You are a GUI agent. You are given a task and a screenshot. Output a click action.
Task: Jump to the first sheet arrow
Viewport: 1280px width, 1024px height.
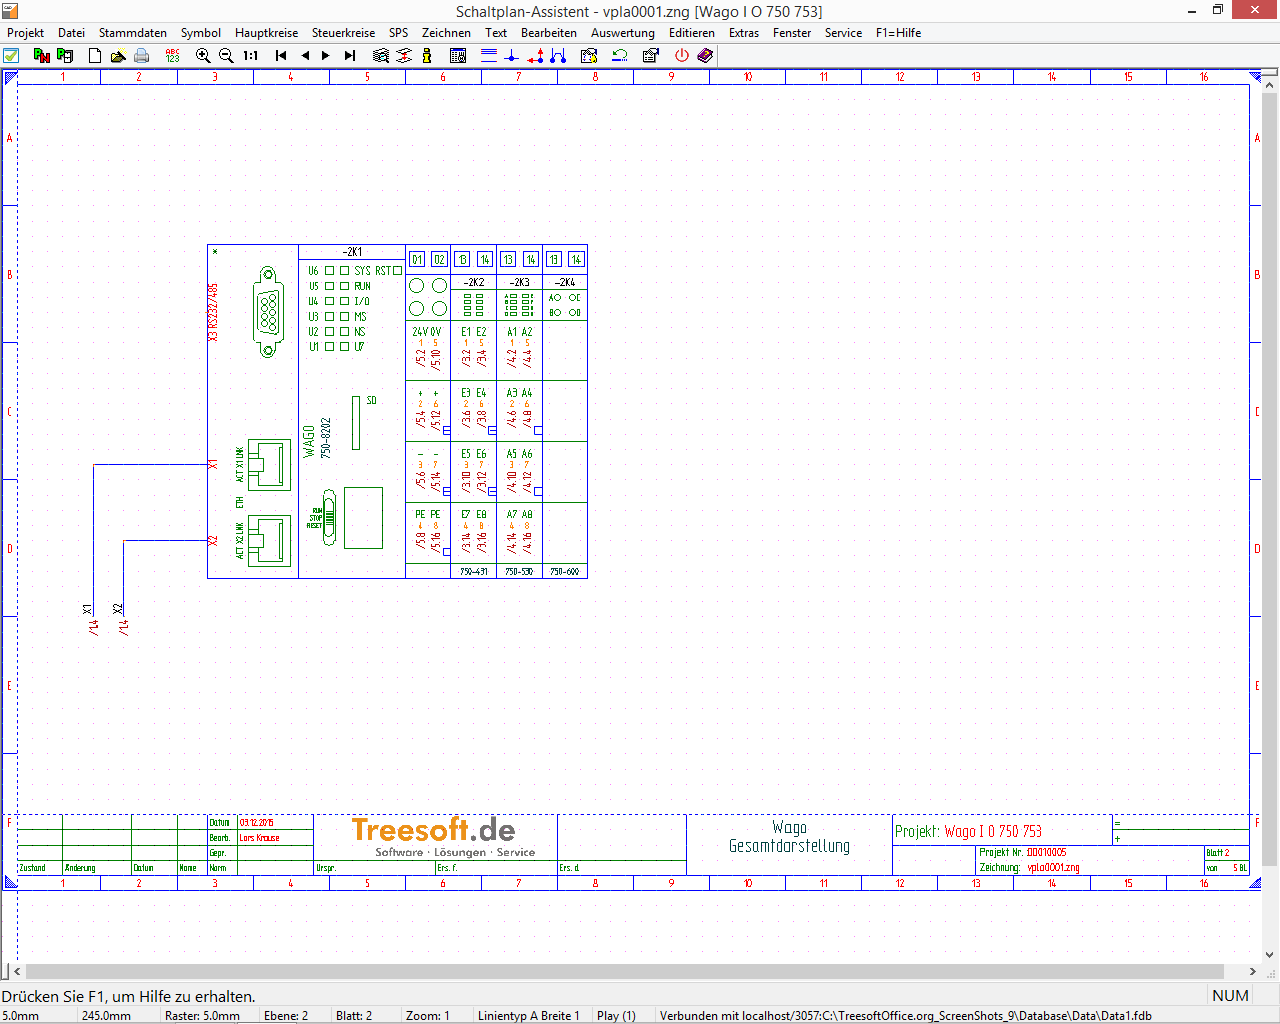[x=281, y=56]
